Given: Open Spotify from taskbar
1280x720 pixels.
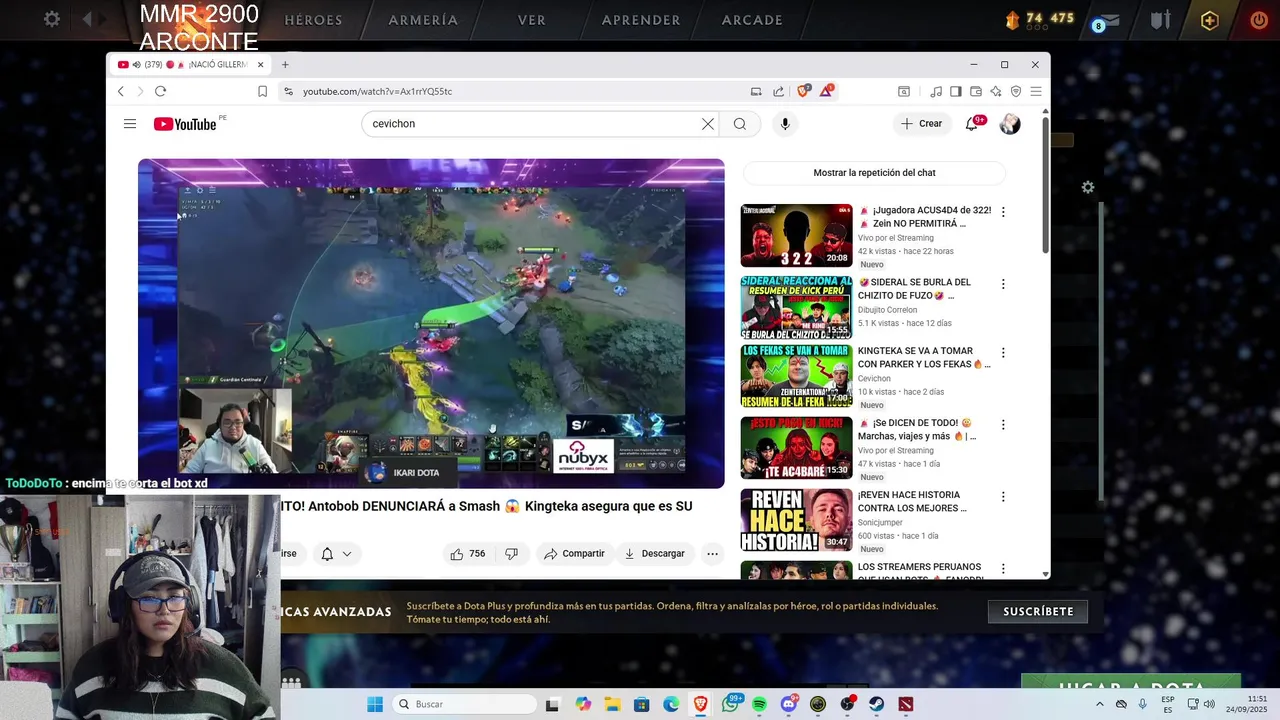Looking at the screenshot, I should pyautogui.click(x=759, y=704).
